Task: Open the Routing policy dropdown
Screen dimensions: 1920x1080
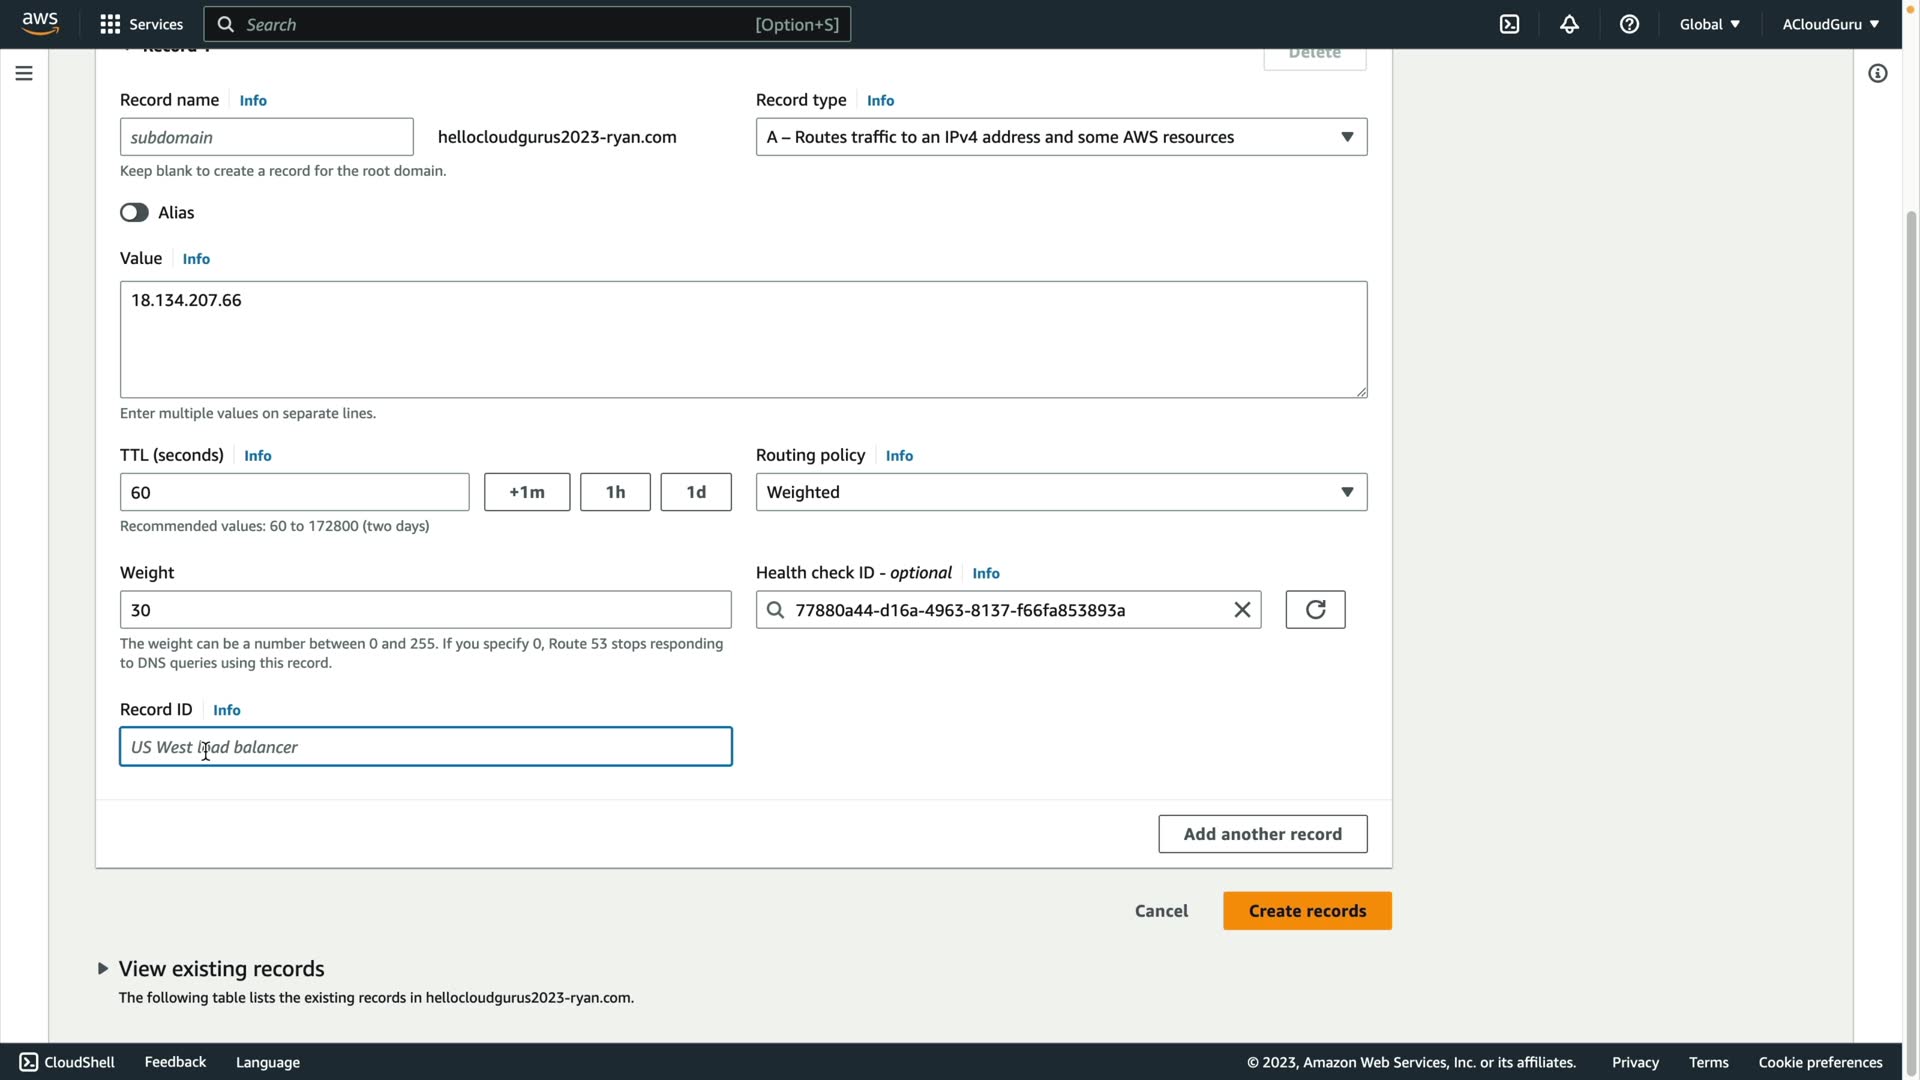Action: click(1060, 492)
